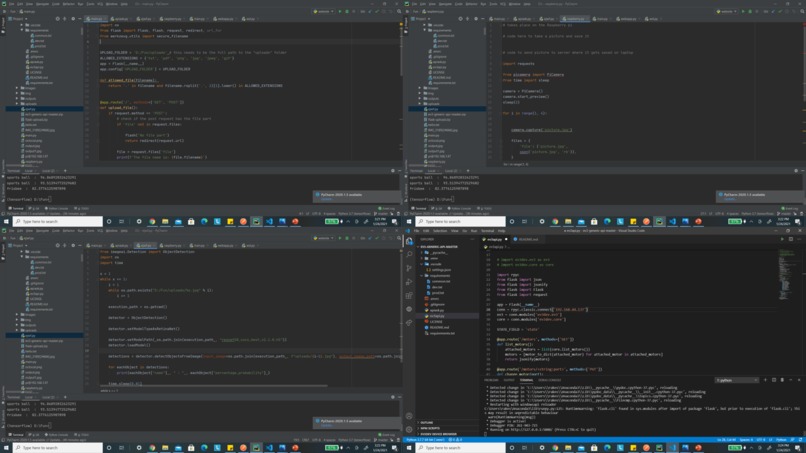This screenshot has width=806, height=453.
Task: Click Python interpreter in VS Code status bar
Action: (x=425, y=440)
